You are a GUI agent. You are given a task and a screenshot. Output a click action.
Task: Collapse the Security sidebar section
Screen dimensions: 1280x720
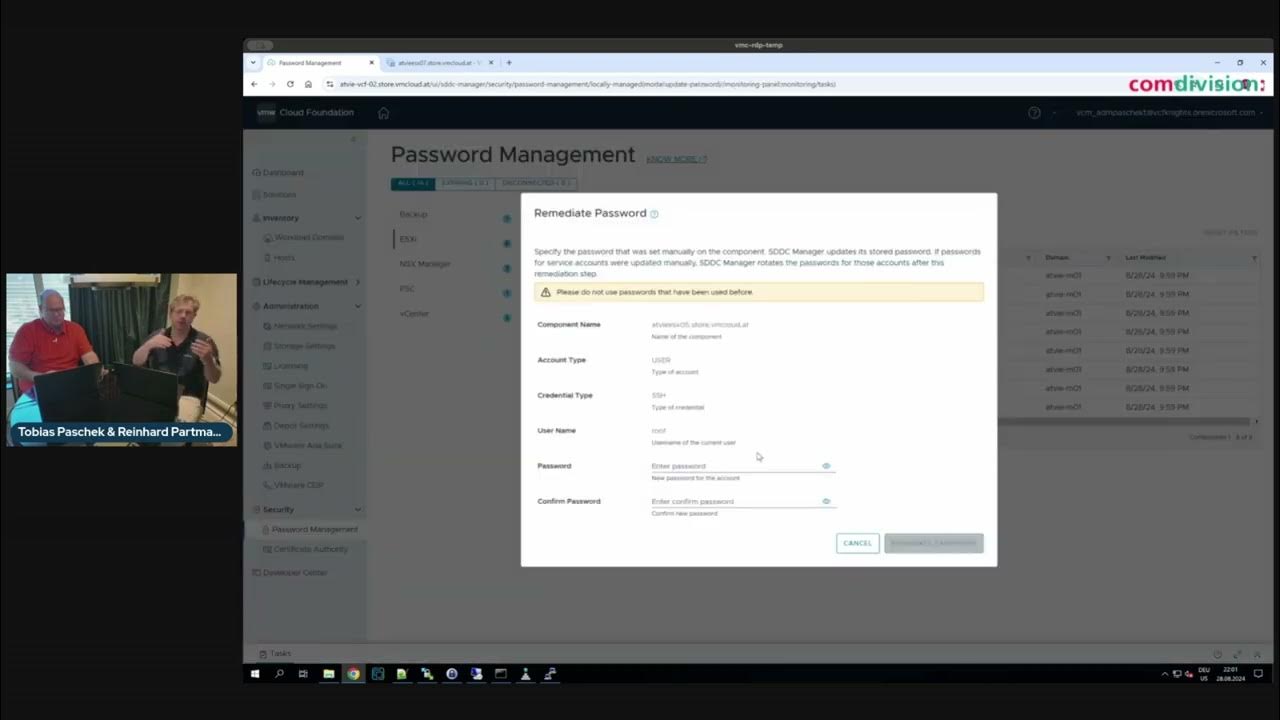pyautogui.click(x=358, y=510)
